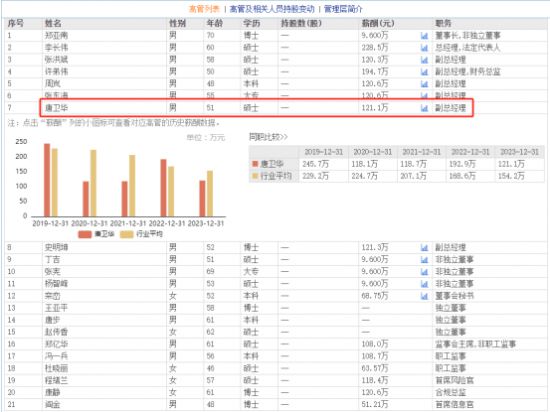Click the 行业平均 tan legend swatch below chart

127,234
